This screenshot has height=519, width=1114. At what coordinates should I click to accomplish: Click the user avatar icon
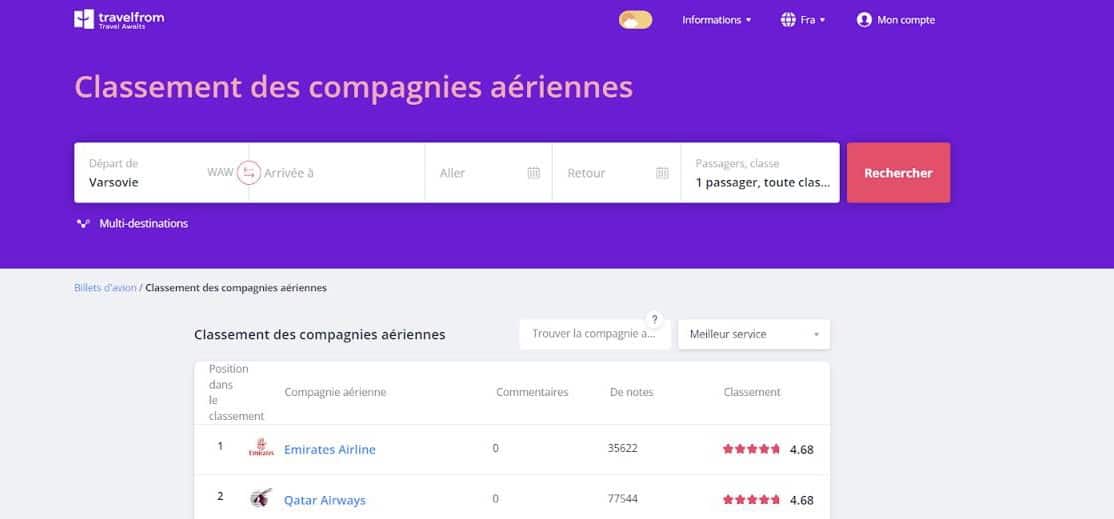(x=864, y=20)
